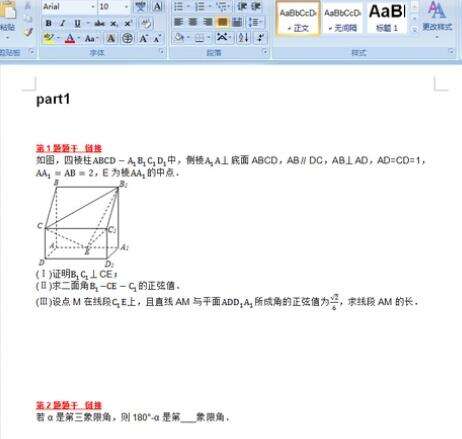462x439 pixels.
Task: Click the question text starting with 若 α
Action: tap(133, 417)
